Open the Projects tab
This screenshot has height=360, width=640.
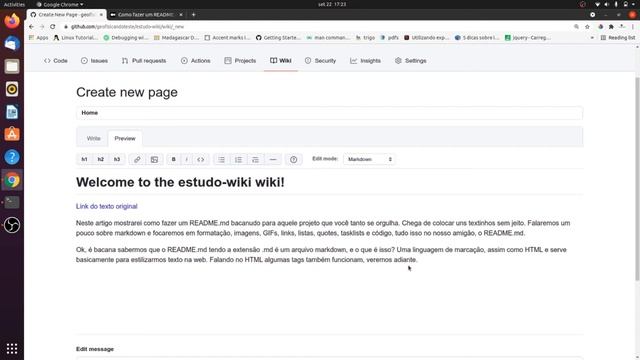[x=240, y=60]
